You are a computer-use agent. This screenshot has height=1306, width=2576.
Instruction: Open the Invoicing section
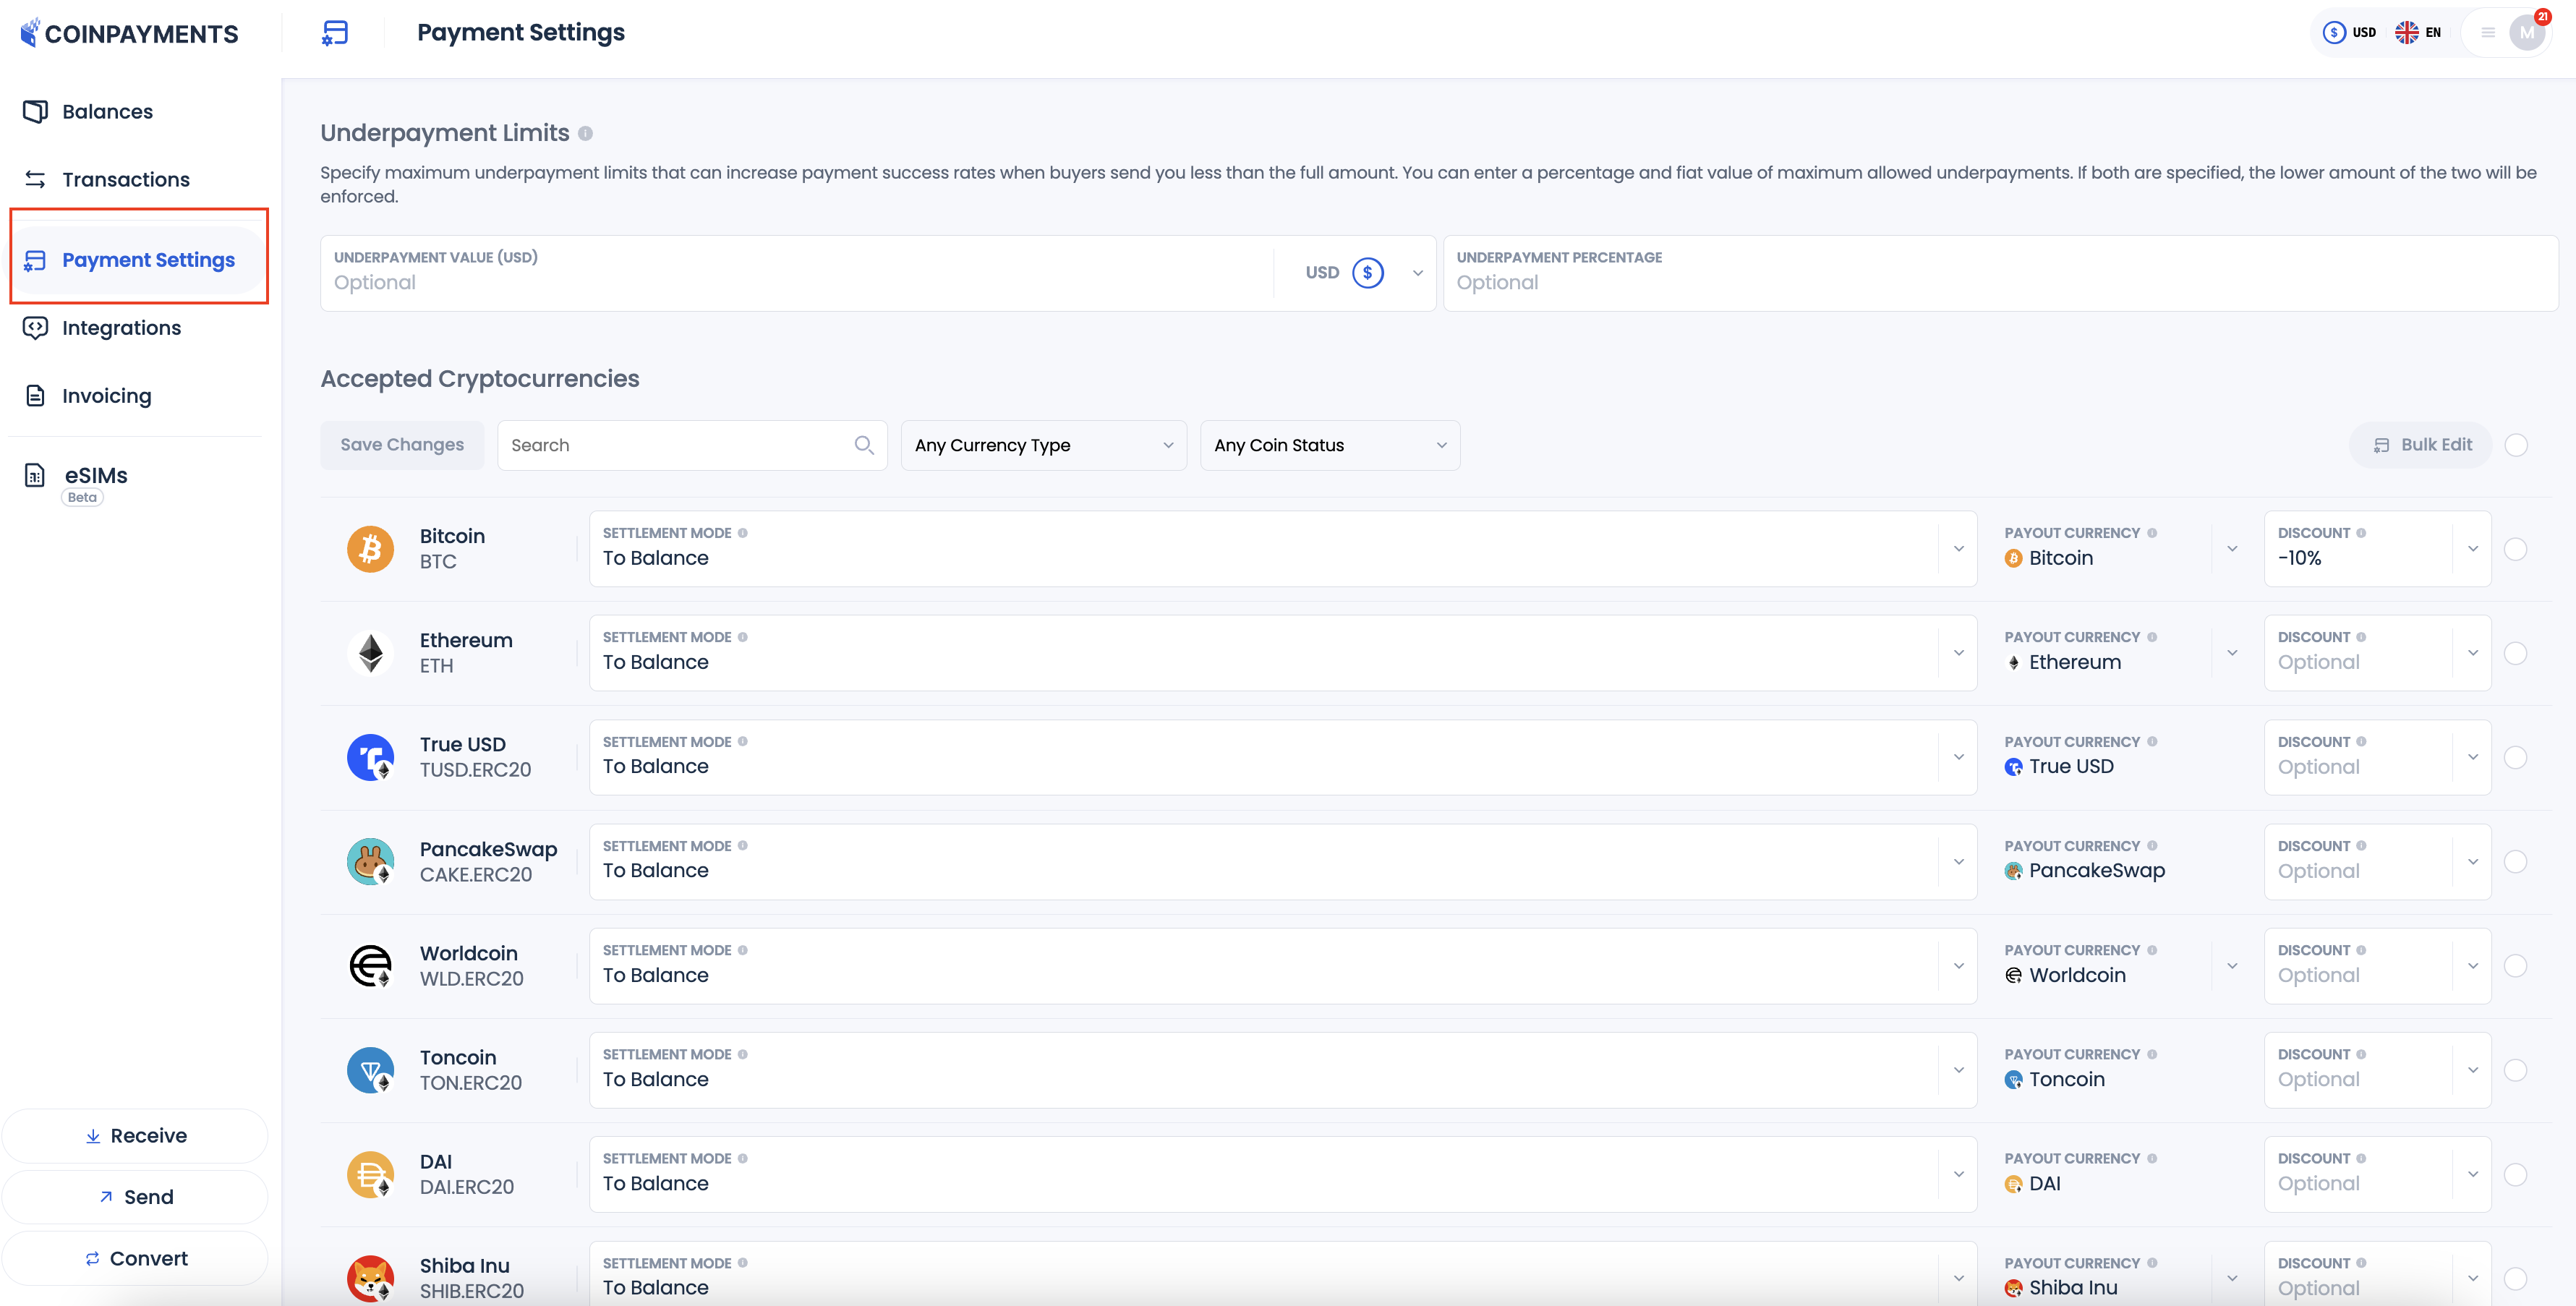(x=106, y=395)
